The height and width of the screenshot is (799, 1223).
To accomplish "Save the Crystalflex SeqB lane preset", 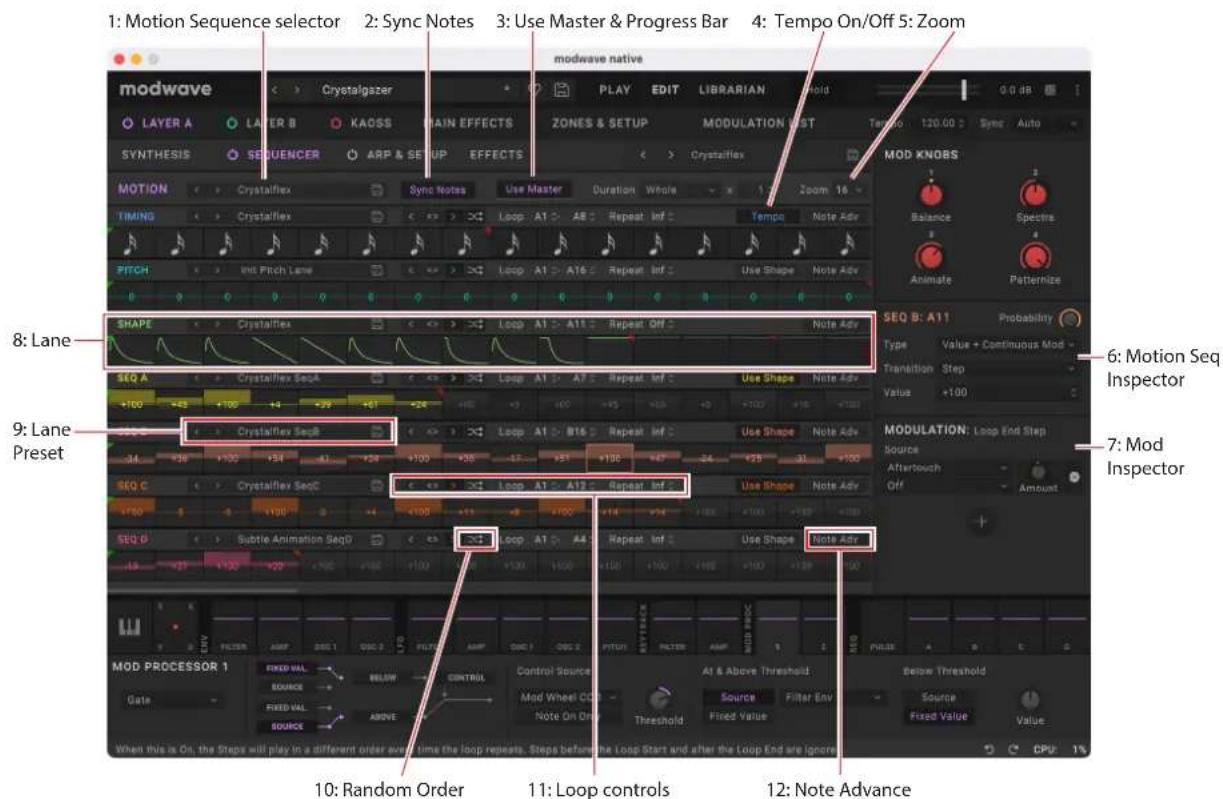I will pos(377,432).
